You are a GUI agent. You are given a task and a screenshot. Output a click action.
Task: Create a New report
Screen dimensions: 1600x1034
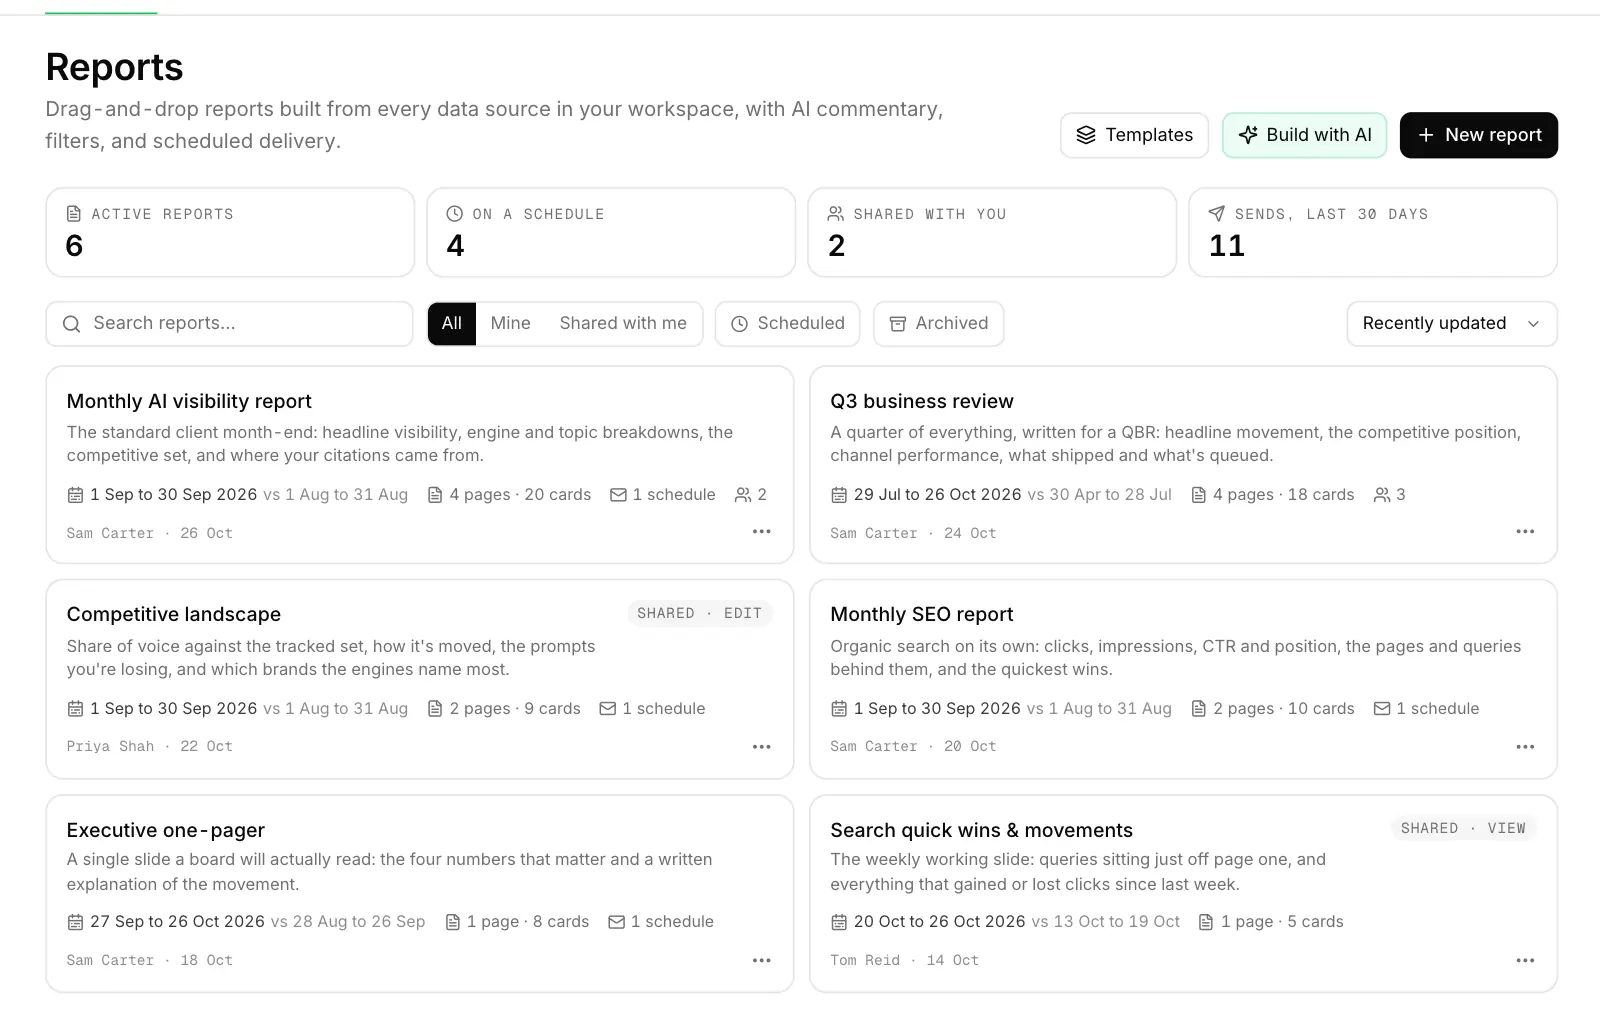tap(1479, 135)
